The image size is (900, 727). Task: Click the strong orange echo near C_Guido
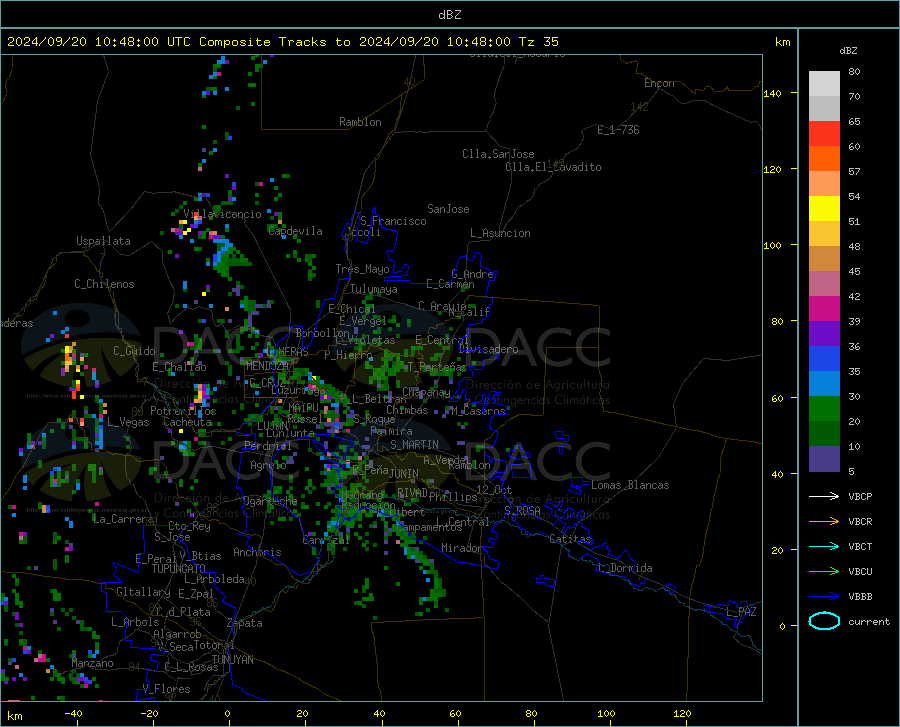(x=69, y=356)
